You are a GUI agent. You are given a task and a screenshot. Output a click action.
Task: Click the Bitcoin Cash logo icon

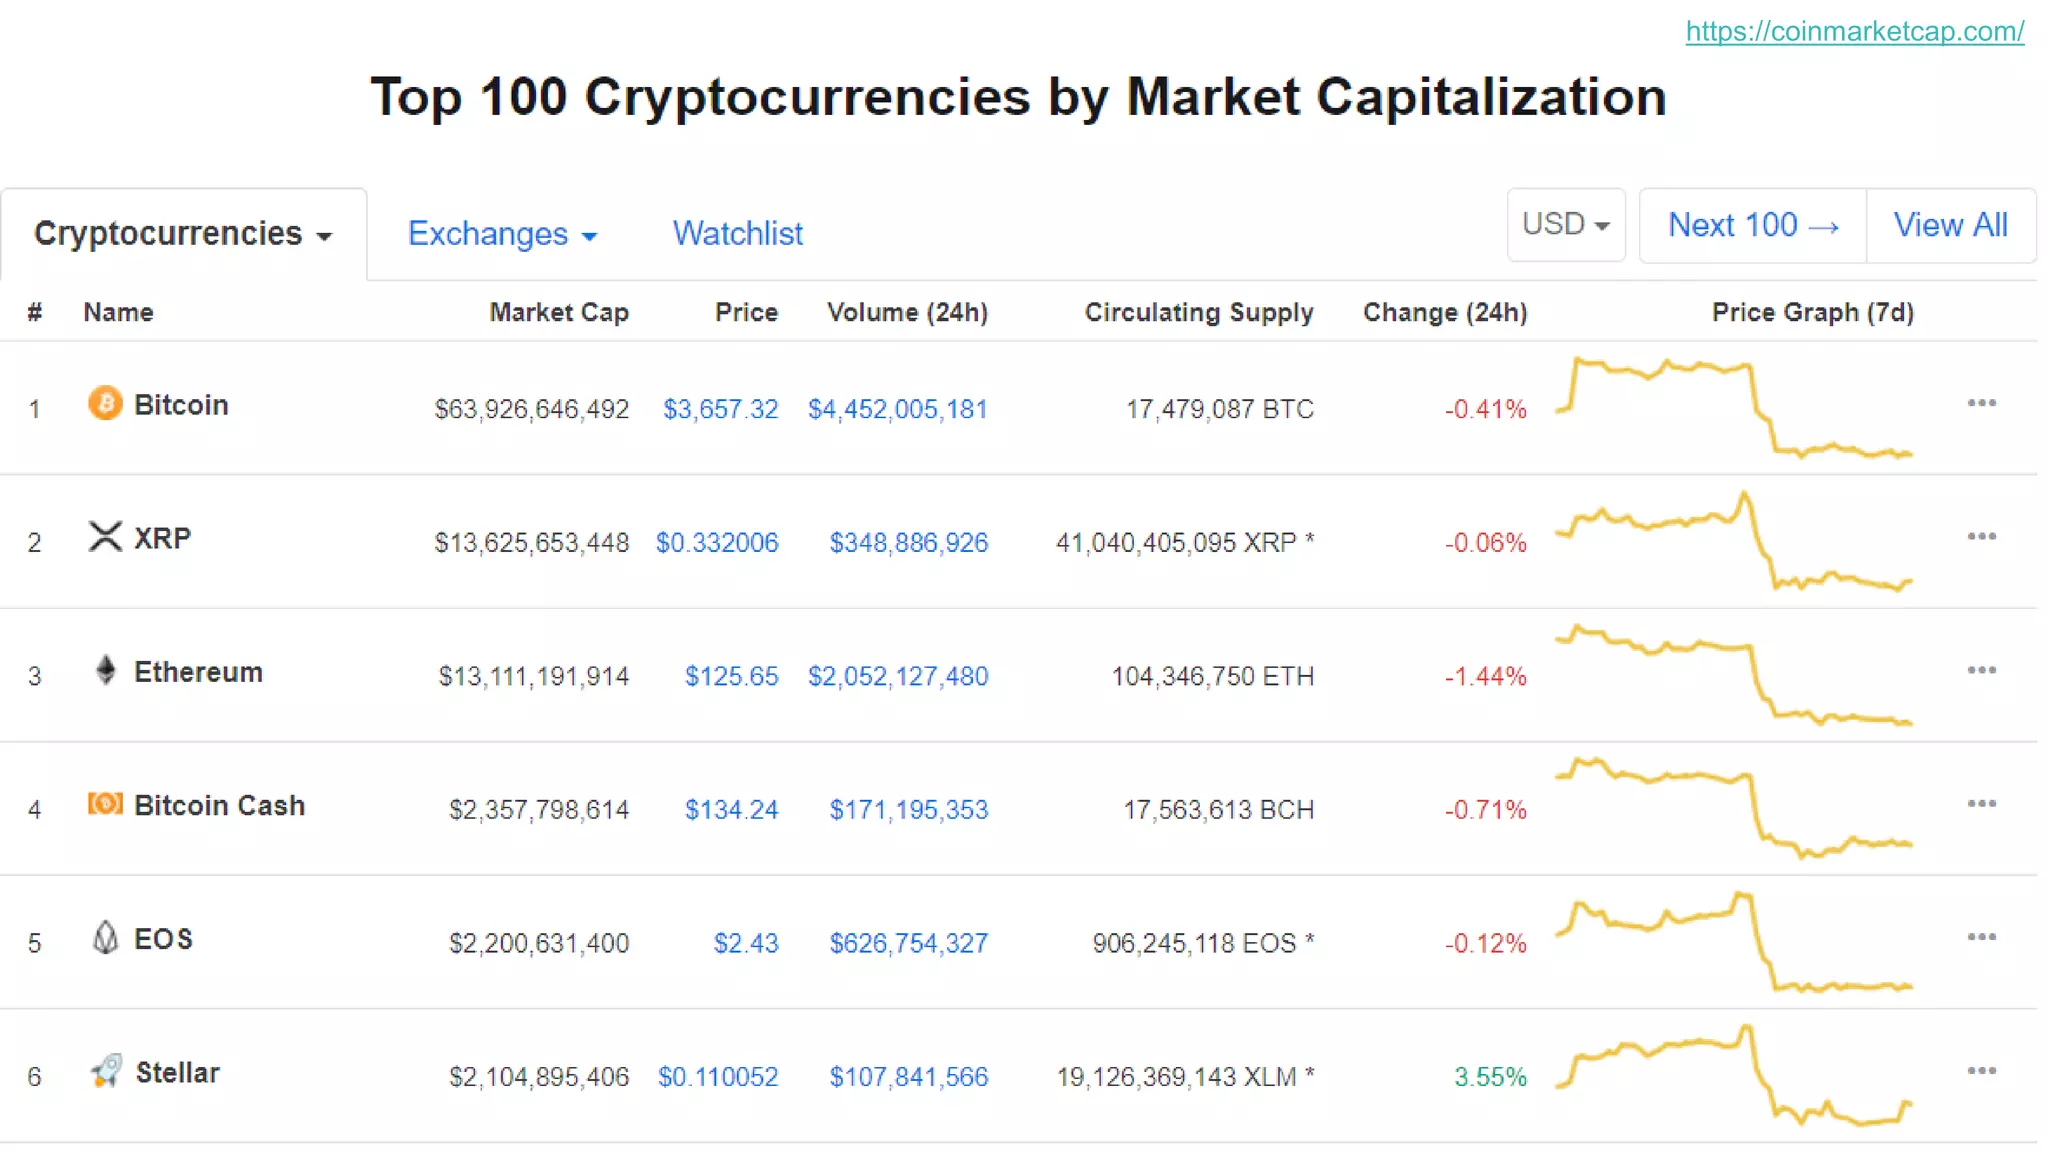point(105,804)
